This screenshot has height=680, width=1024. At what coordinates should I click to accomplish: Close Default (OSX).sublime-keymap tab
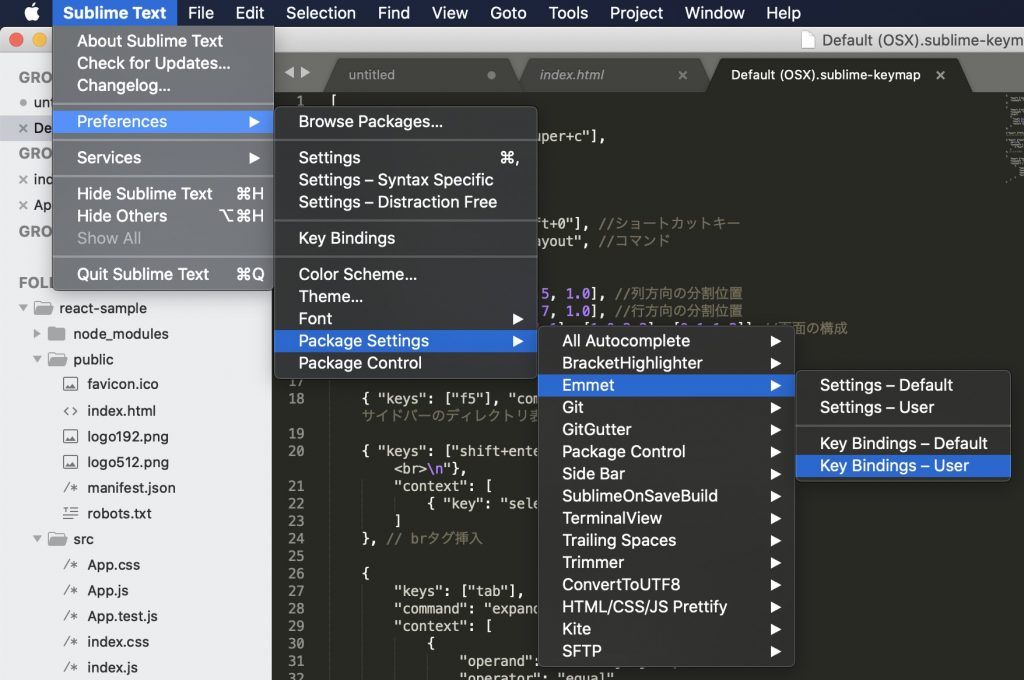point(940,75)
